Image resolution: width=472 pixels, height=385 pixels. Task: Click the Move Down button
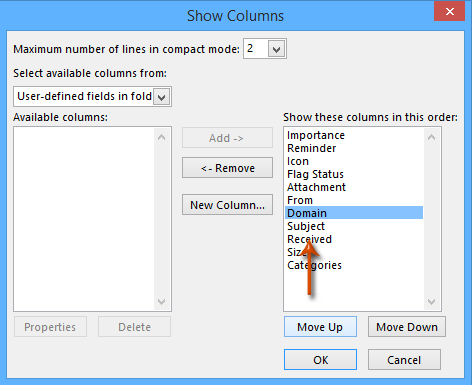point(407,327)
